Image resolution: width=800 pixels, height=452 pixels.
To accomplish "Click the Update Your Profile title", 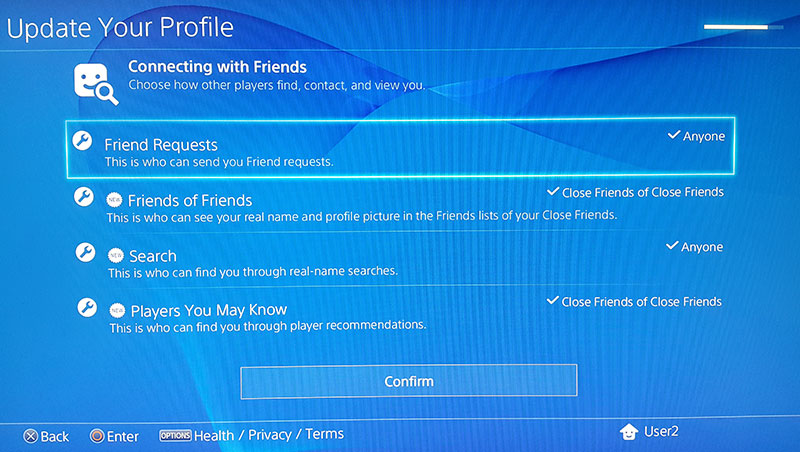I will click(120, 27).
